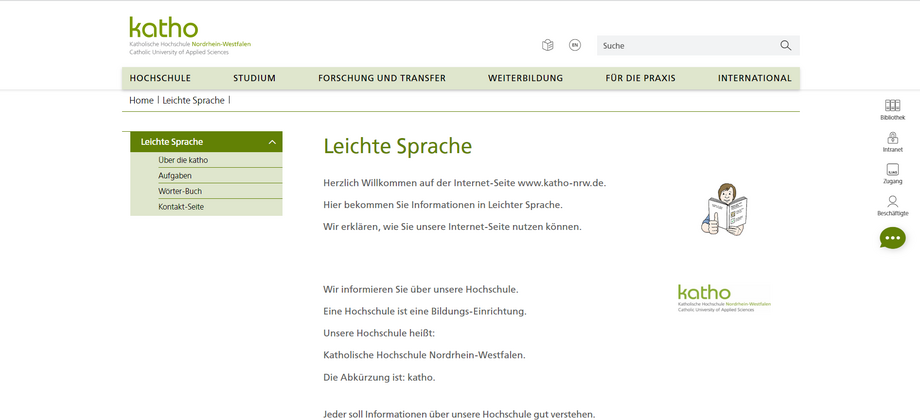This screenshot has height=420, width=920.
Task: Click text 'Wir informieren Sie über unsere Hochschule.'
Action: point(421,289)
